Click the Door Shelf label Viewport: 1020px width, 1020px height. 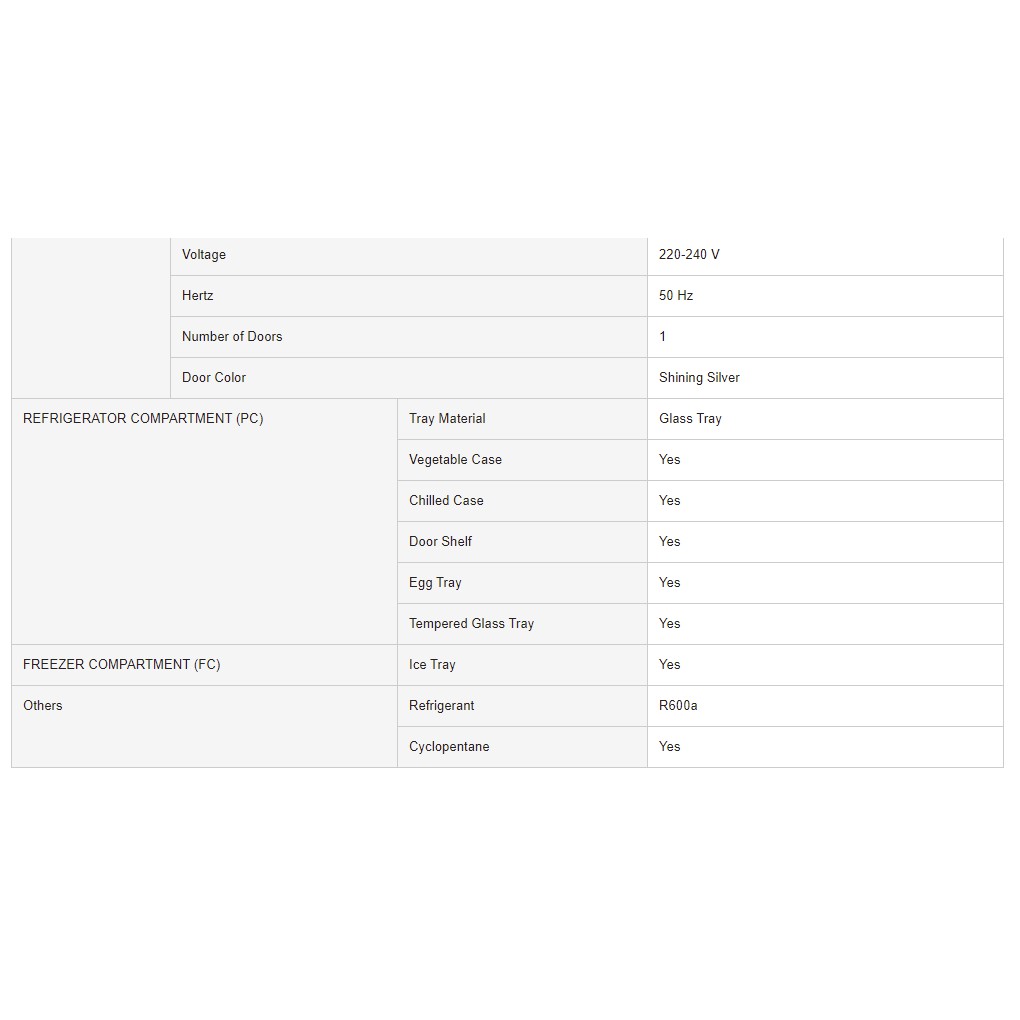click(440, 541)
